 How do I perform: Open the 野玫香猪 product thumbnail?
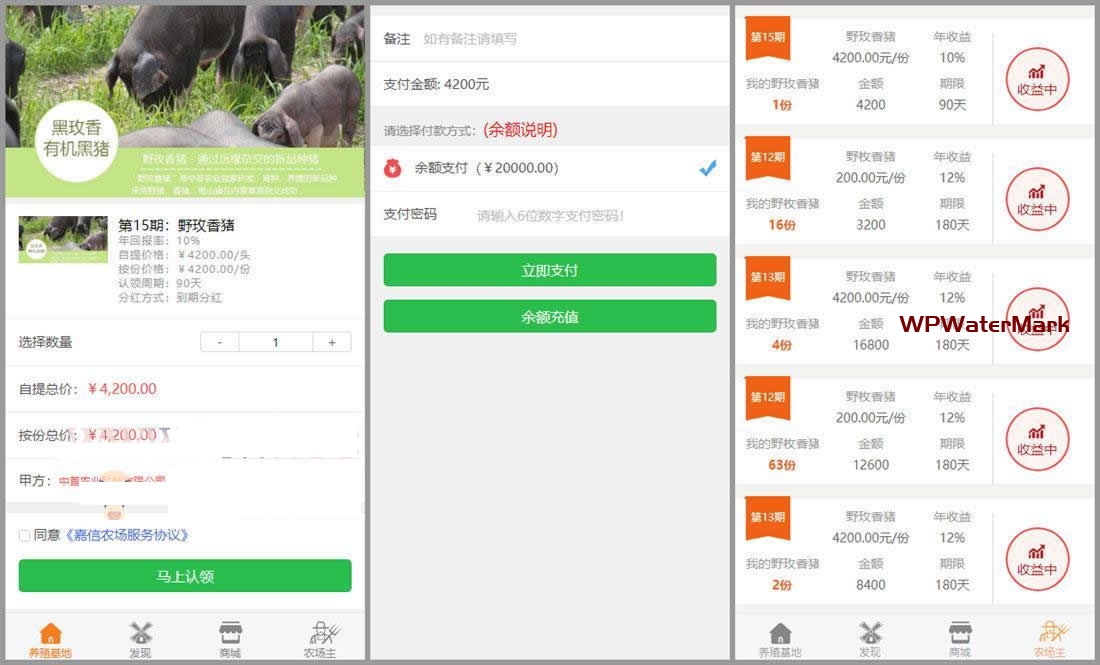coord(63,240)
